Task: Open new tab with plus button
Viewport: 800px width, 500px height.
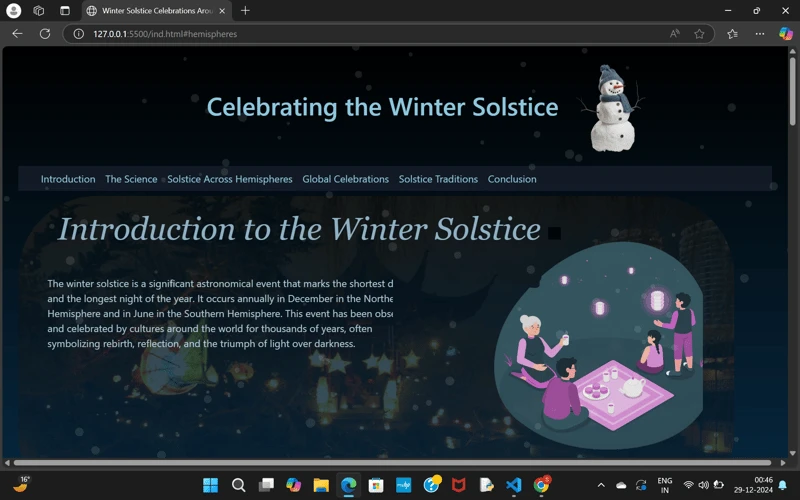Action: [245, 10]
